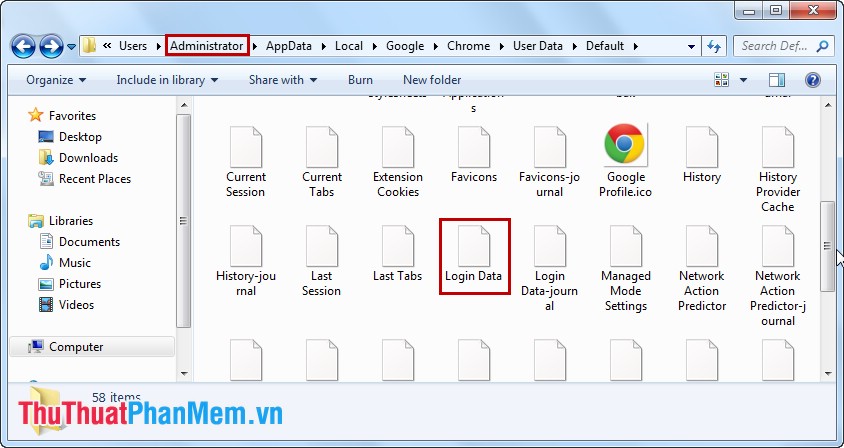Select the History Provider Cache file
Image resolution: width=844 pixels, height=448 pixels.
(x=777, y=169)
